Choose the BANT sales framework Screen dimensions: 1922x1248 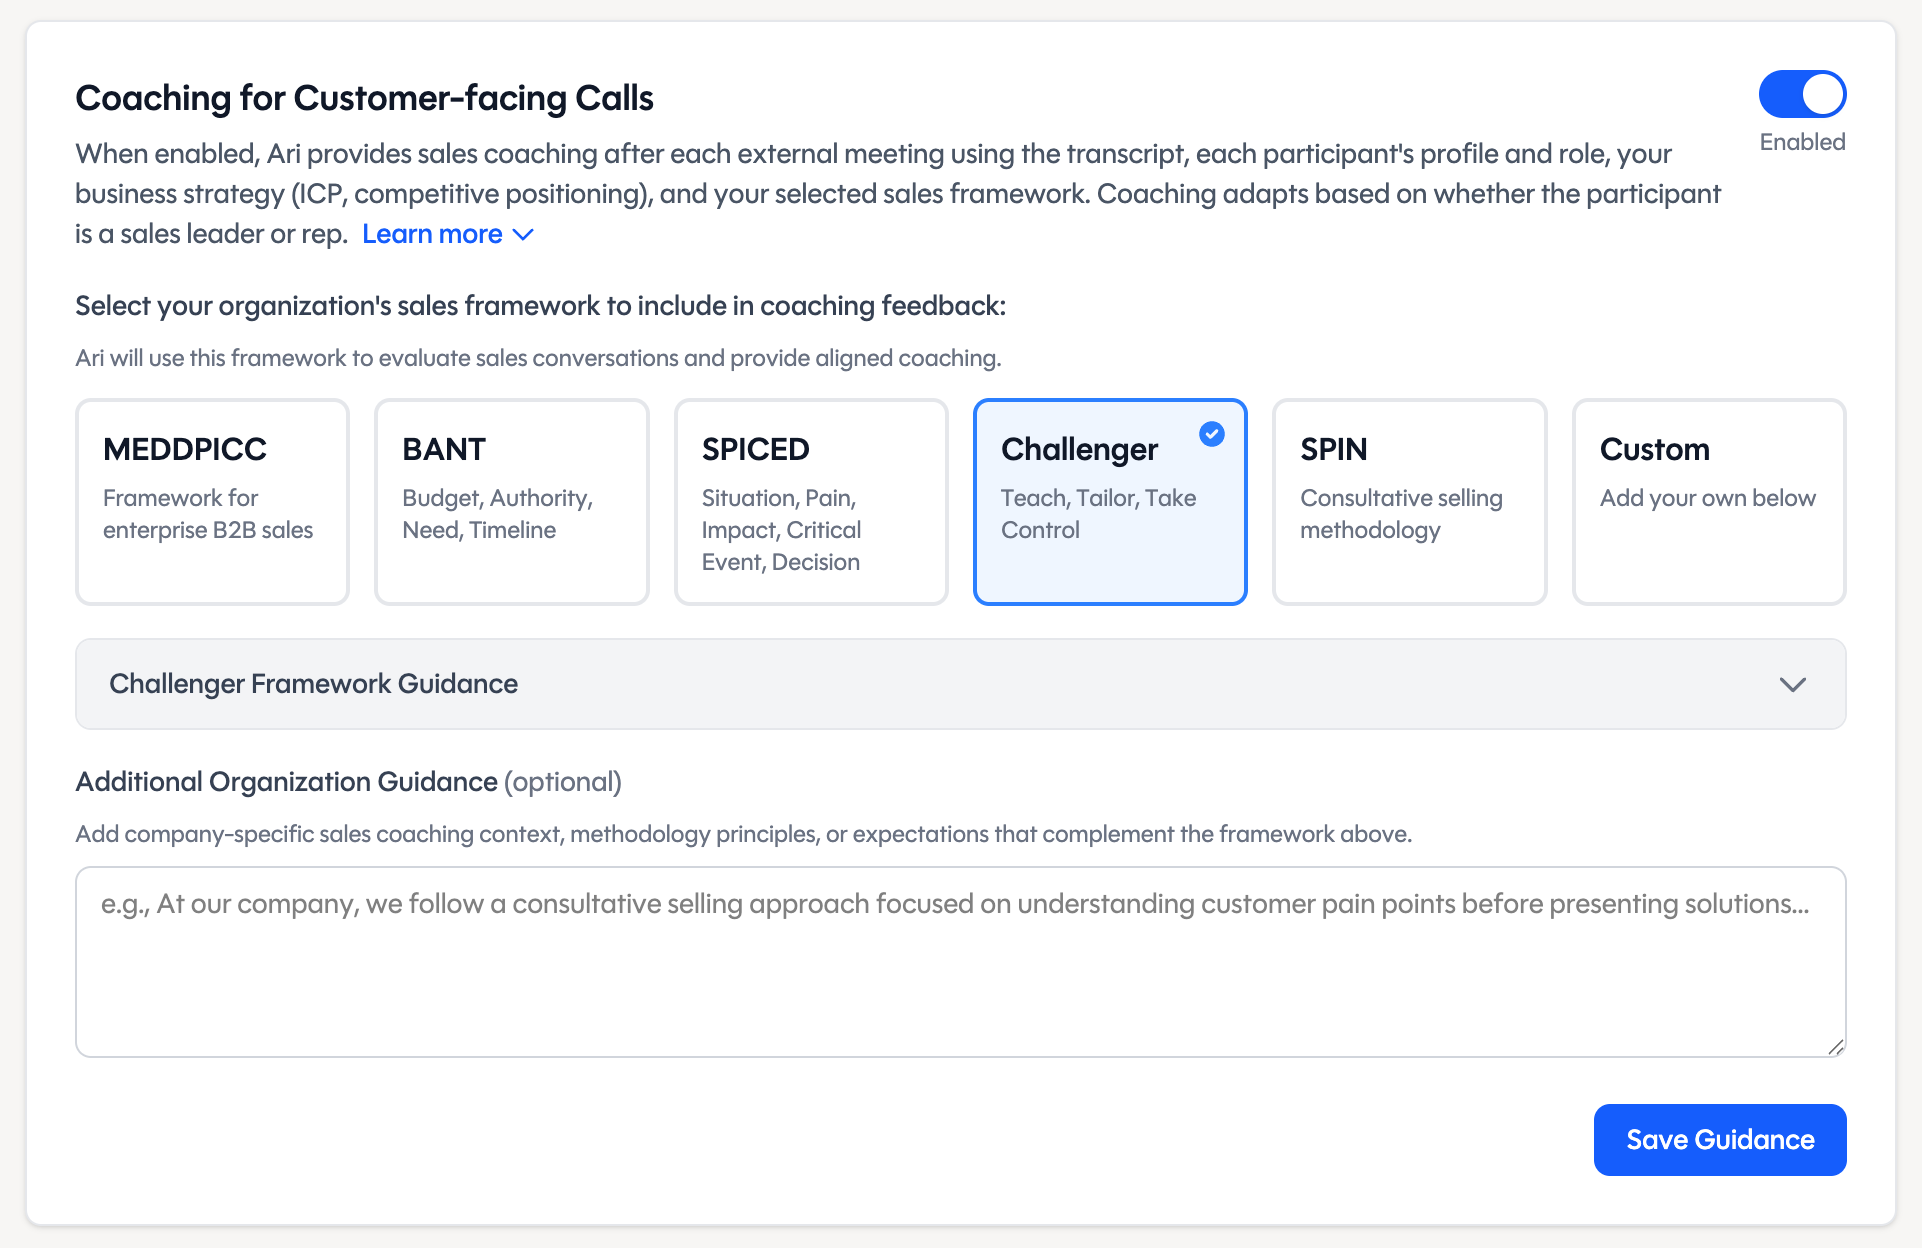(511, 502)
